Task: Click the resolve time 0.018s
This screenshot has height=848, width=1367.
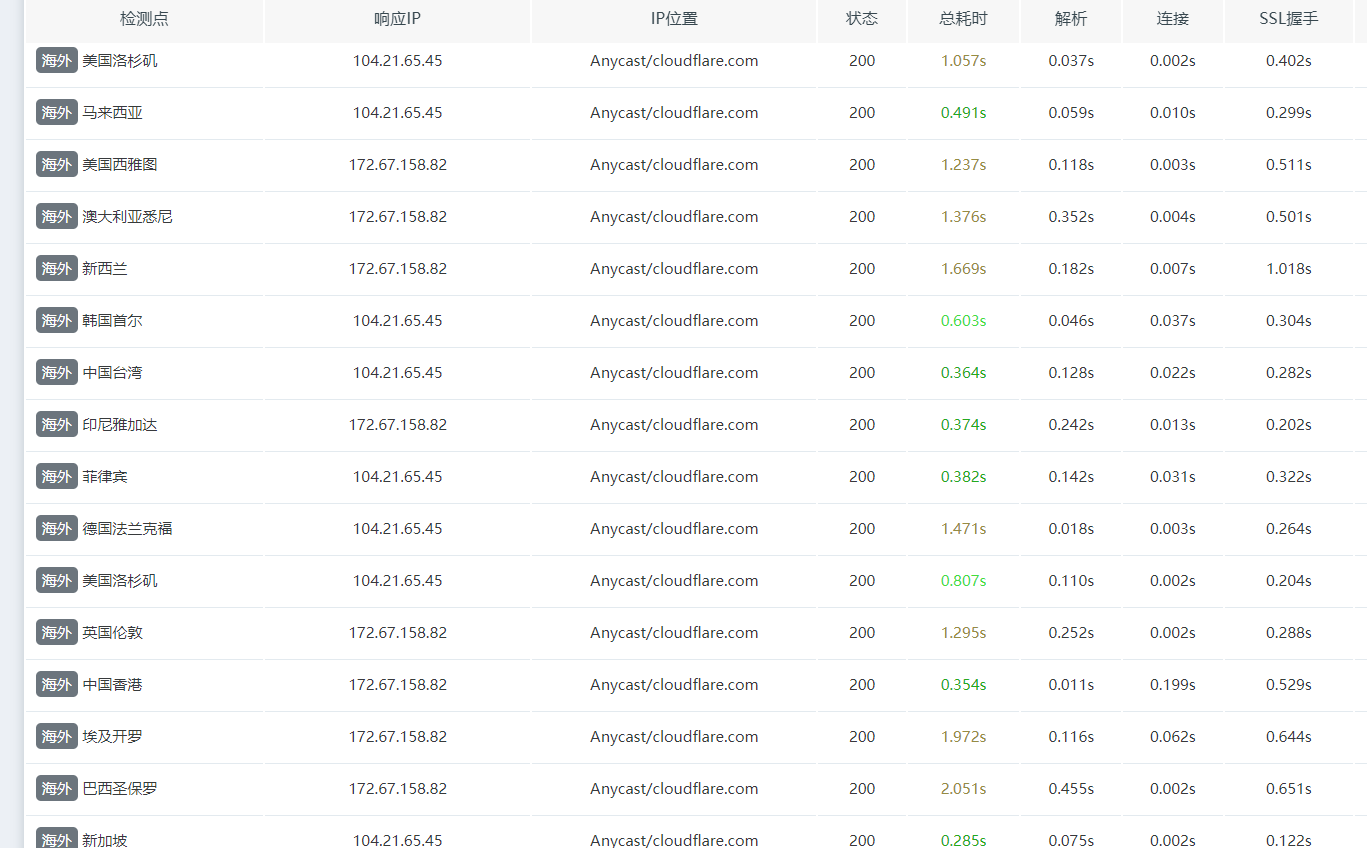Action: point(1071,529)
